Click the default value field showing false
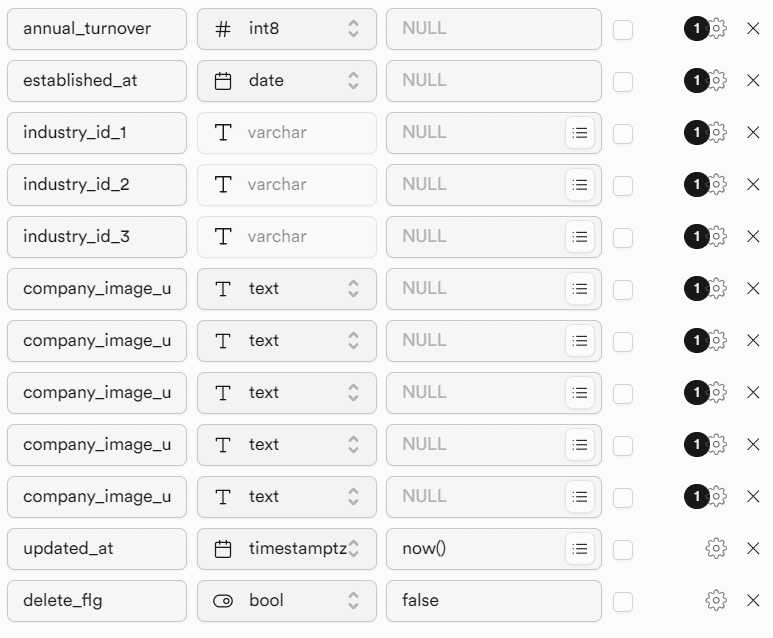The height and width of the screenshot is (638, 773). coord(493,600)
